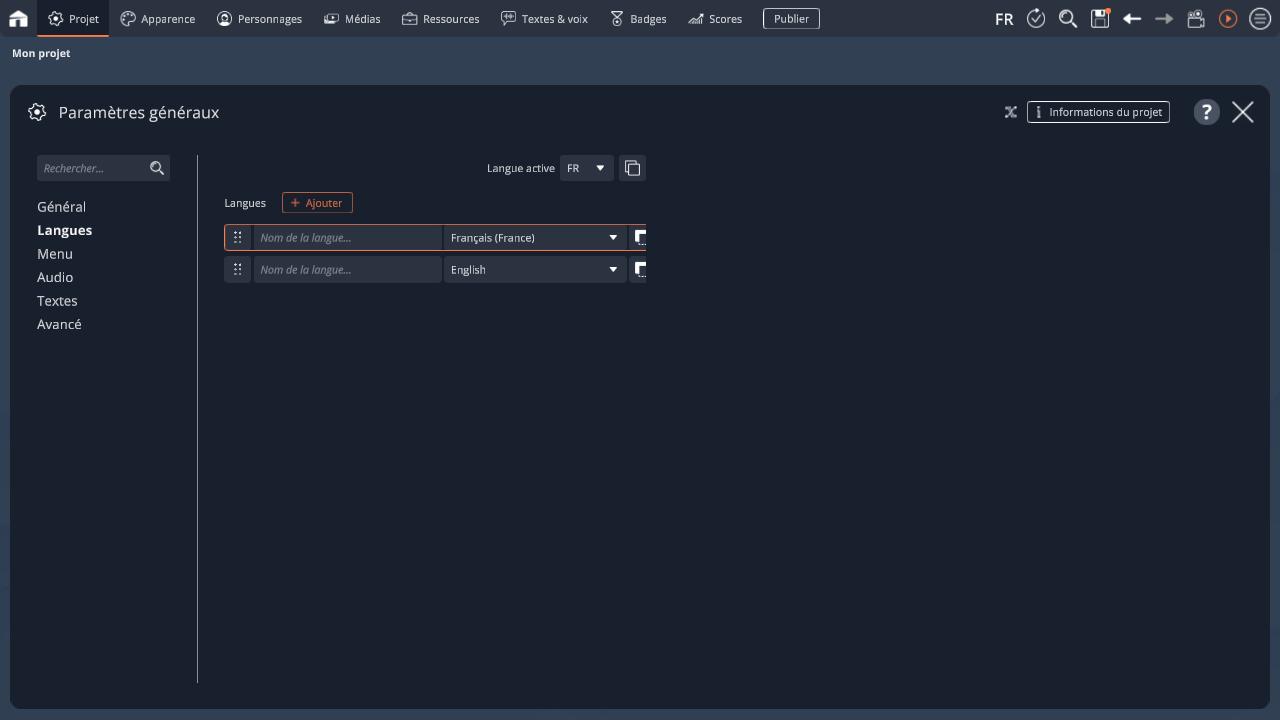Click the copy icon on the Français row
Viewport: 1280px width, 720px height.
coord(639,238)
